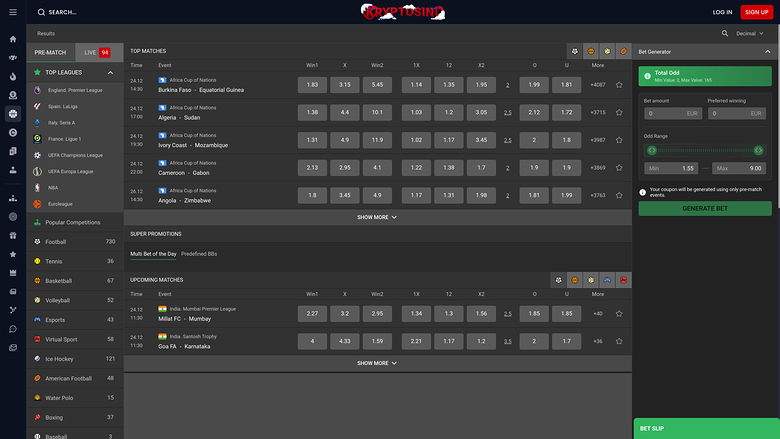Viewport: 780px width, 439px height.
Task: Click the info icon beside the coupon notice
Action: pos(642,192)
